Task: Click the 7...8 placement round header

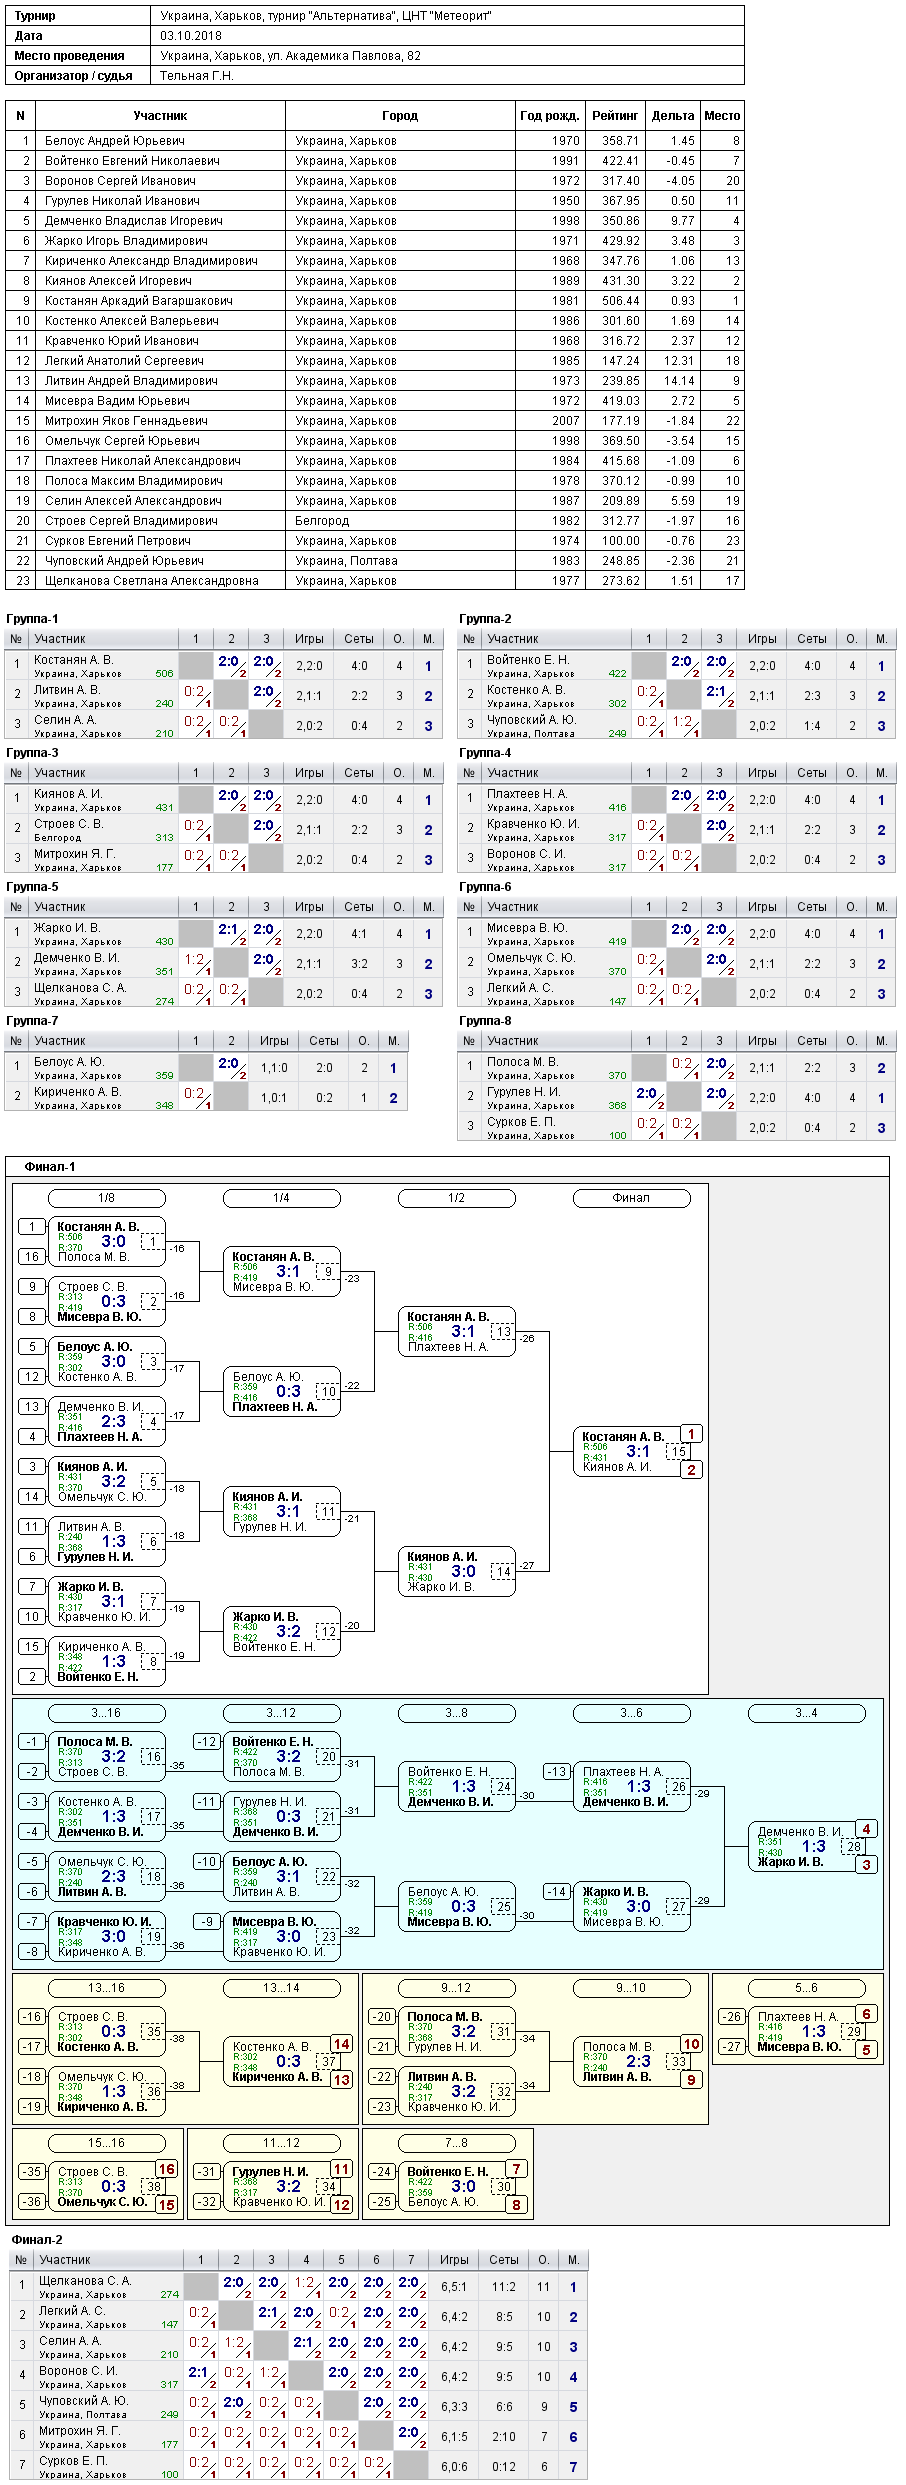Action: pyautogui.click(x=456, y=2143)
